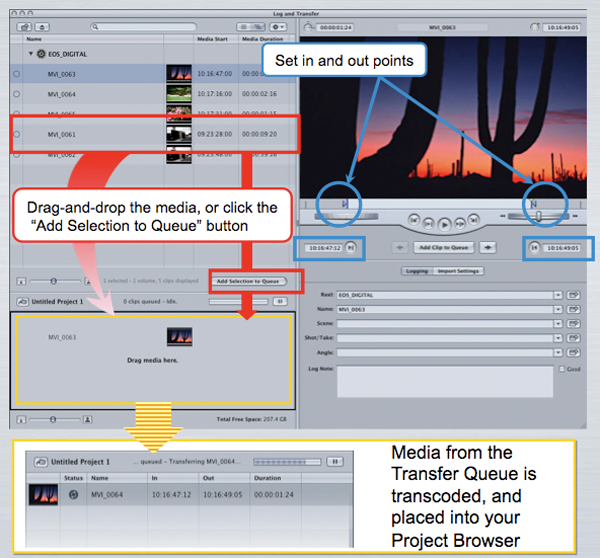Screen dimensions: 600x558
Task: Click the shuttle control left of transport buttons
Action: pyautogui.click(x=346, y=217)
